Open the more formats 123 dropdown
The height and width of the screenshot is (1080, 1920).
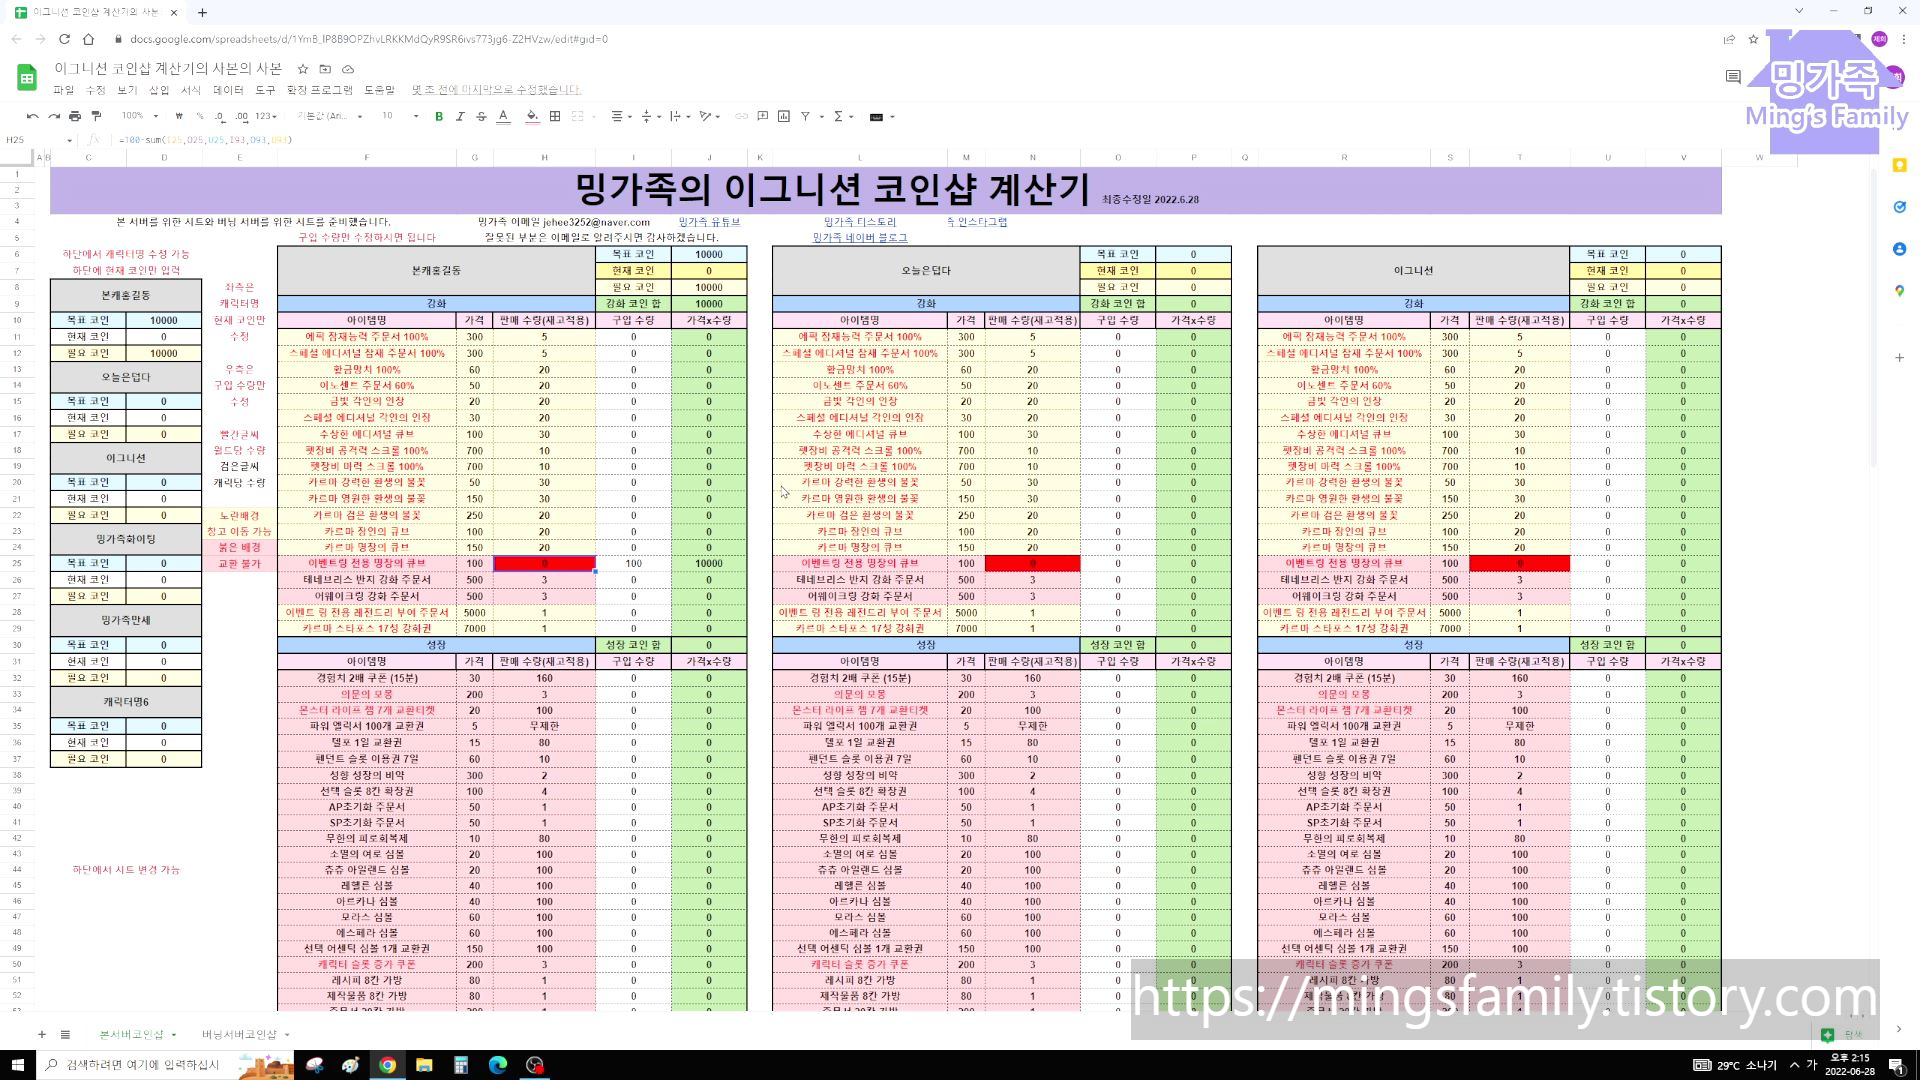[x=266, y=116]
